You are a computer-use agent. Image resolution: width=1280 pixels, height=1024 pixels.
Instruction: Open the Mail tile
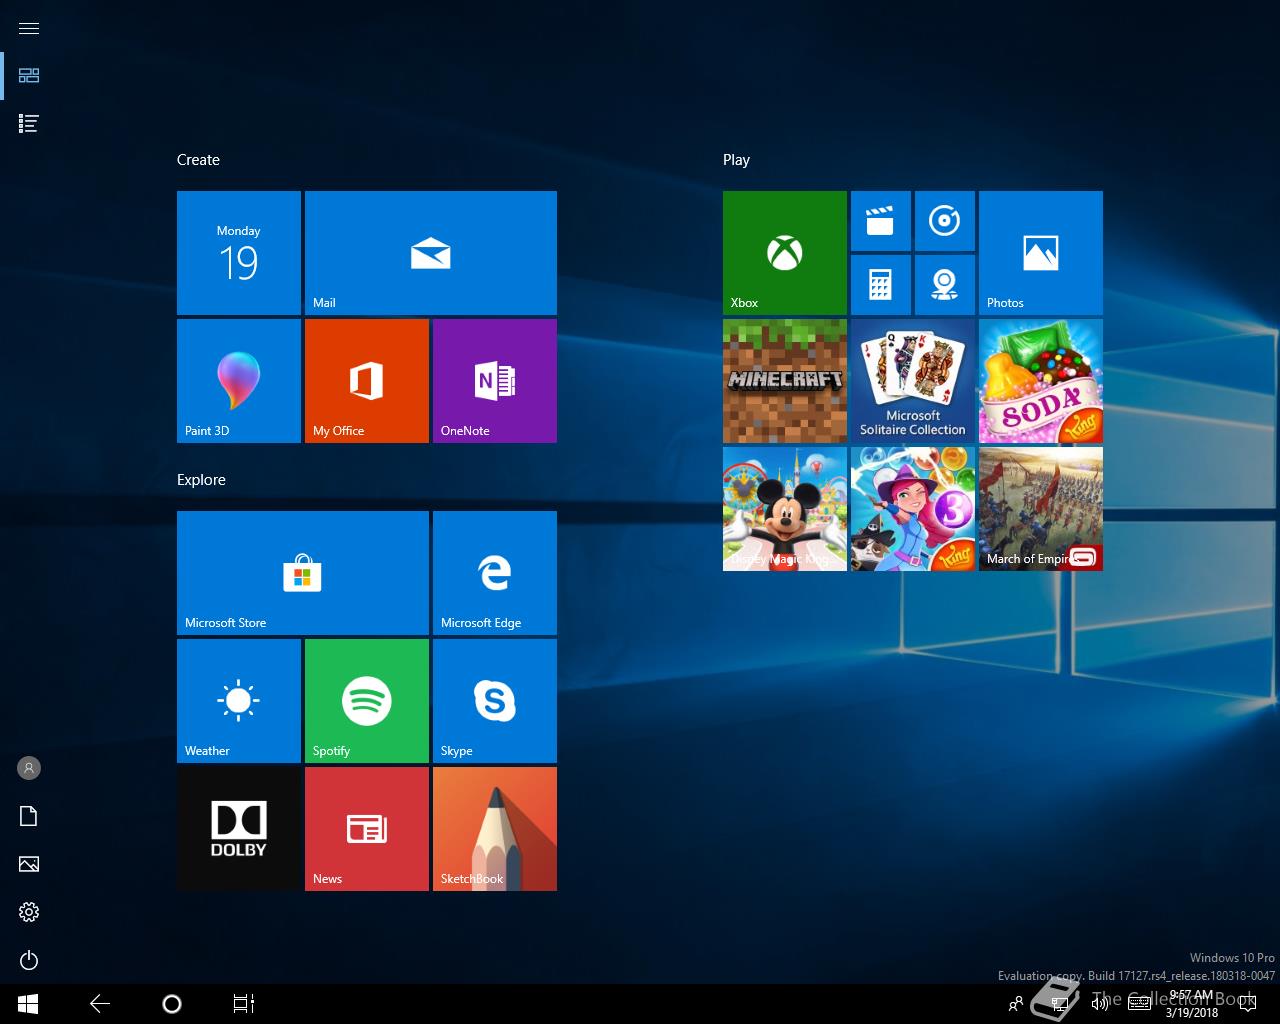click(x=431, y=253)
